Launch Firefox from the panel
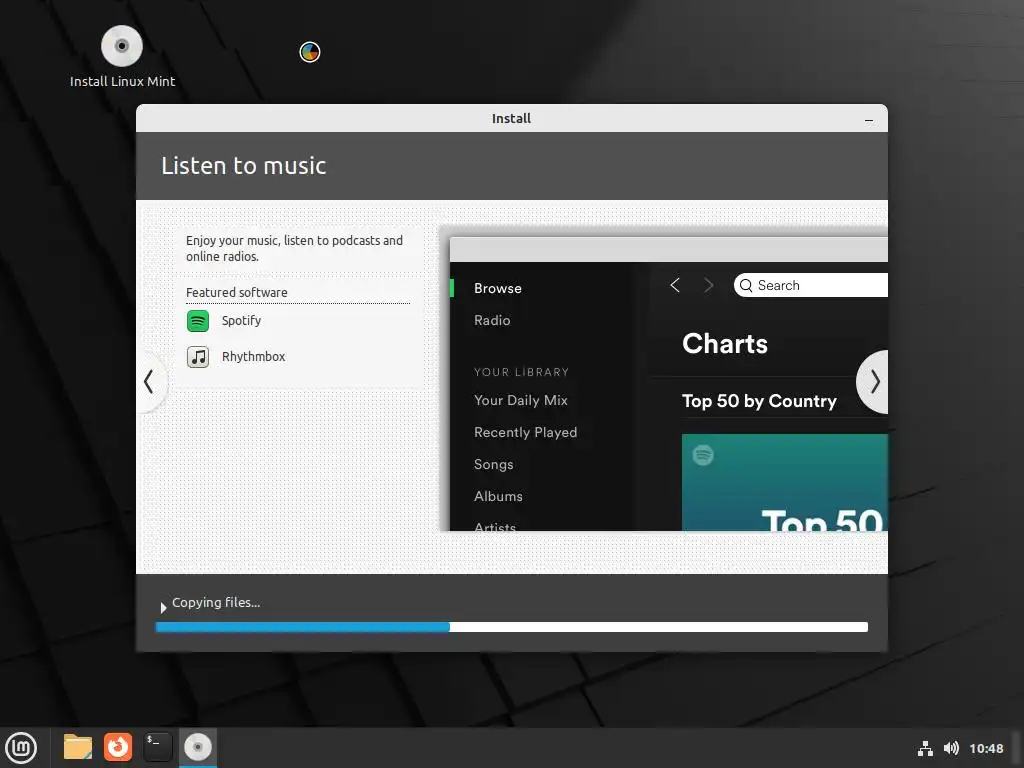The height and width of the screenshot is (768, 1024). coord(118,747)
